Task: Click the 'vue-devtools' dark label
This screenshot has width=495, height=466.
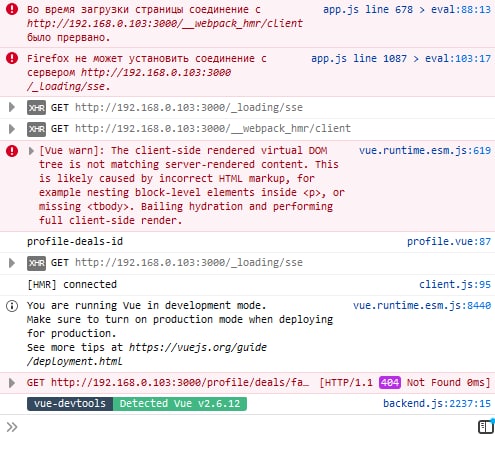Action: pyautogui.click(x=70, y=404)
